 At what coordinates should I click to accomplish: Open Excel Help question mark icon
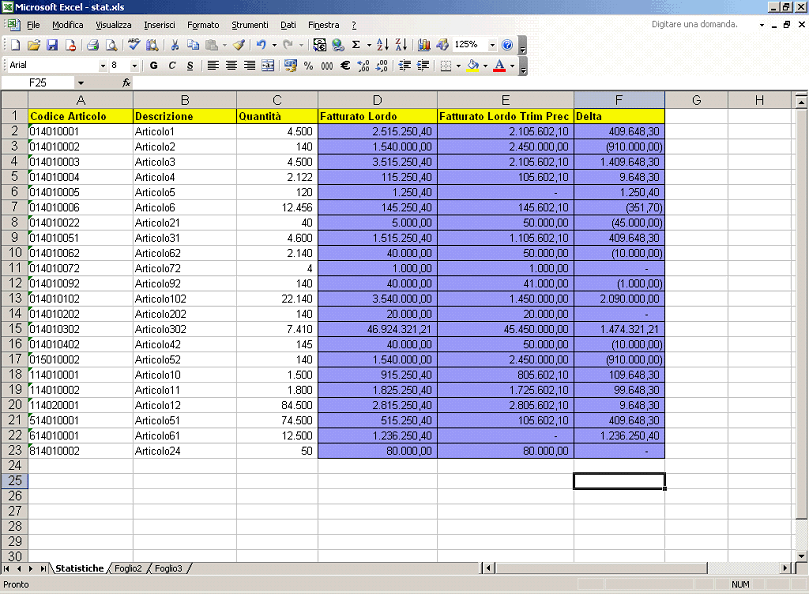[x=507, y=45]
